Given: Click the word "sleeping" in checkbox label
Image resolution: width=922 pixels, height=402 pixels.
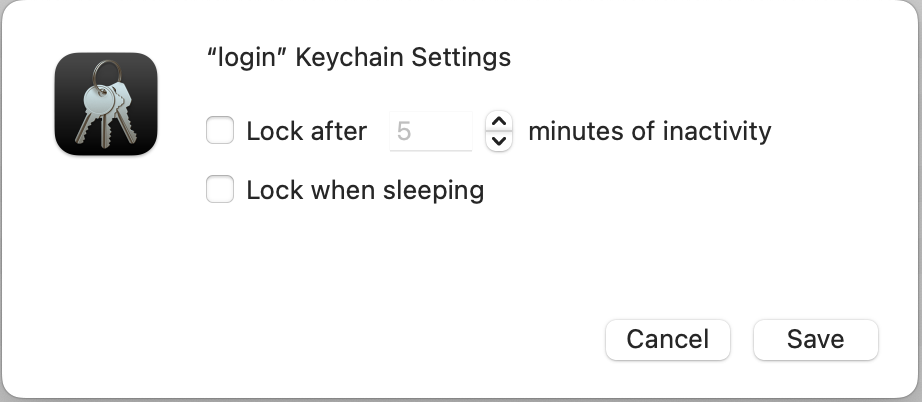Looking at the screenshot, I should point(436,190).
